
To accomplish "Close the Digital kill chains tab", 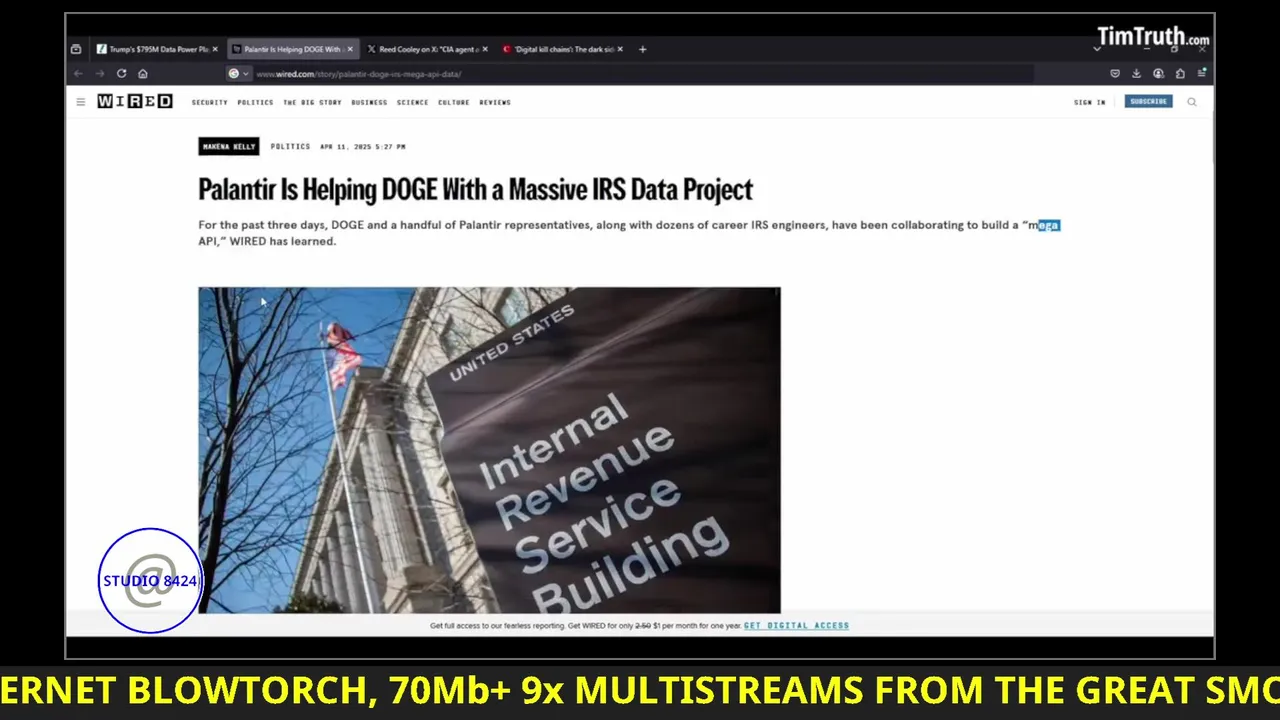I will 620,49.
